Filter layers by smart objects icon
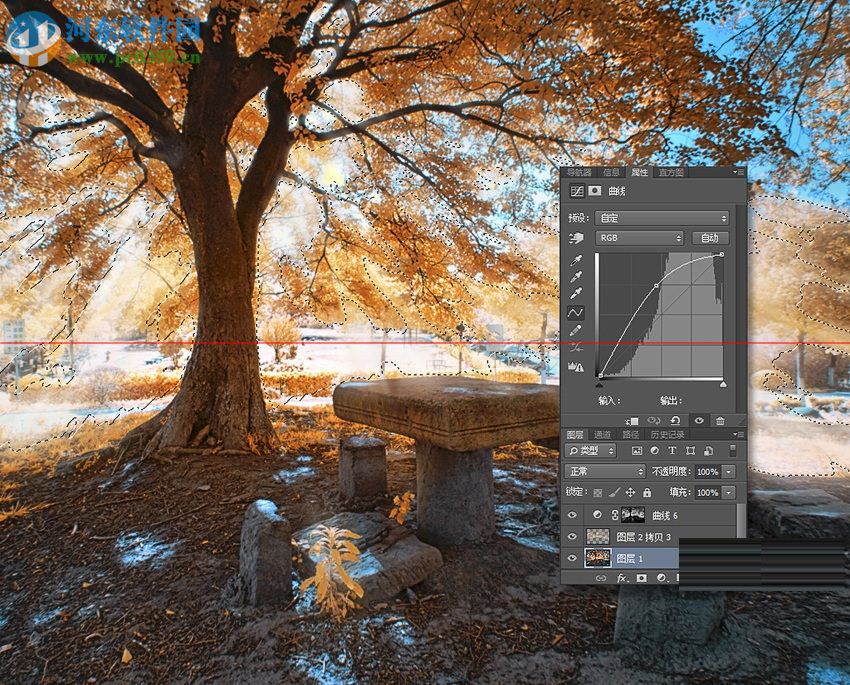Image resolution: width=850 pixels, height=685 pixels. 708,450
